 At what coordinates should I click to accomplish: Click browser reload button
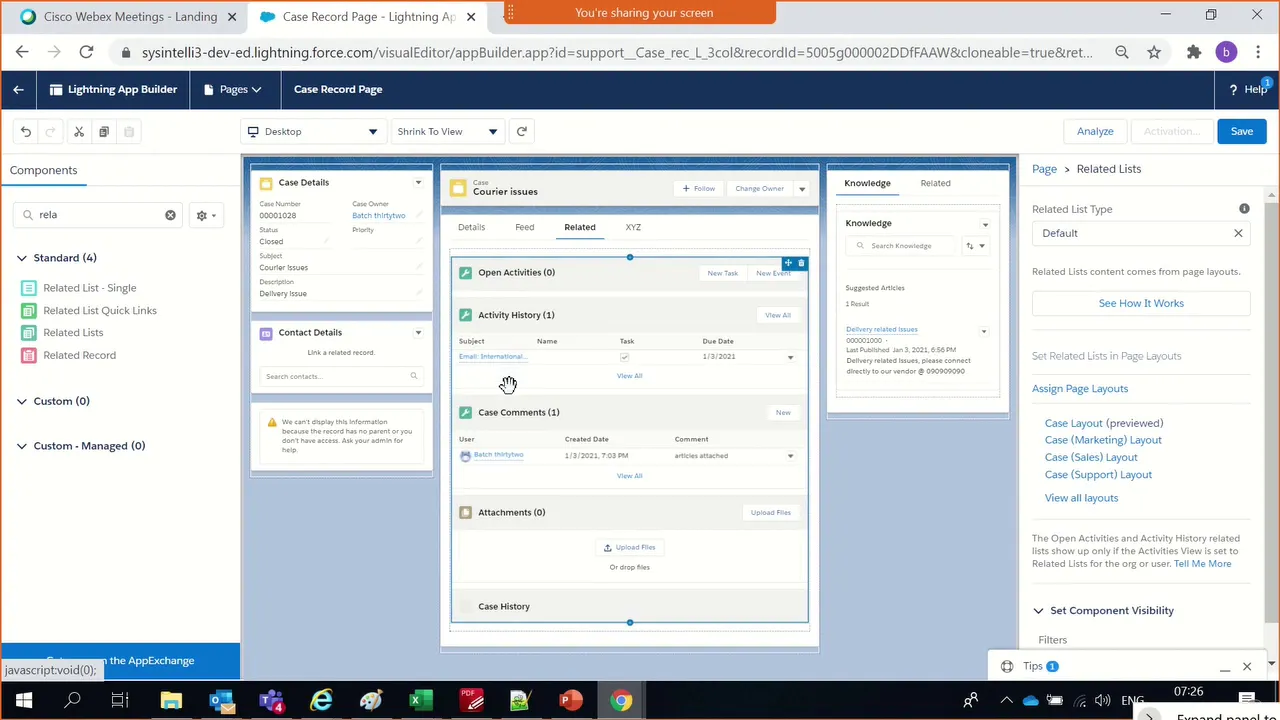point(86,52)
